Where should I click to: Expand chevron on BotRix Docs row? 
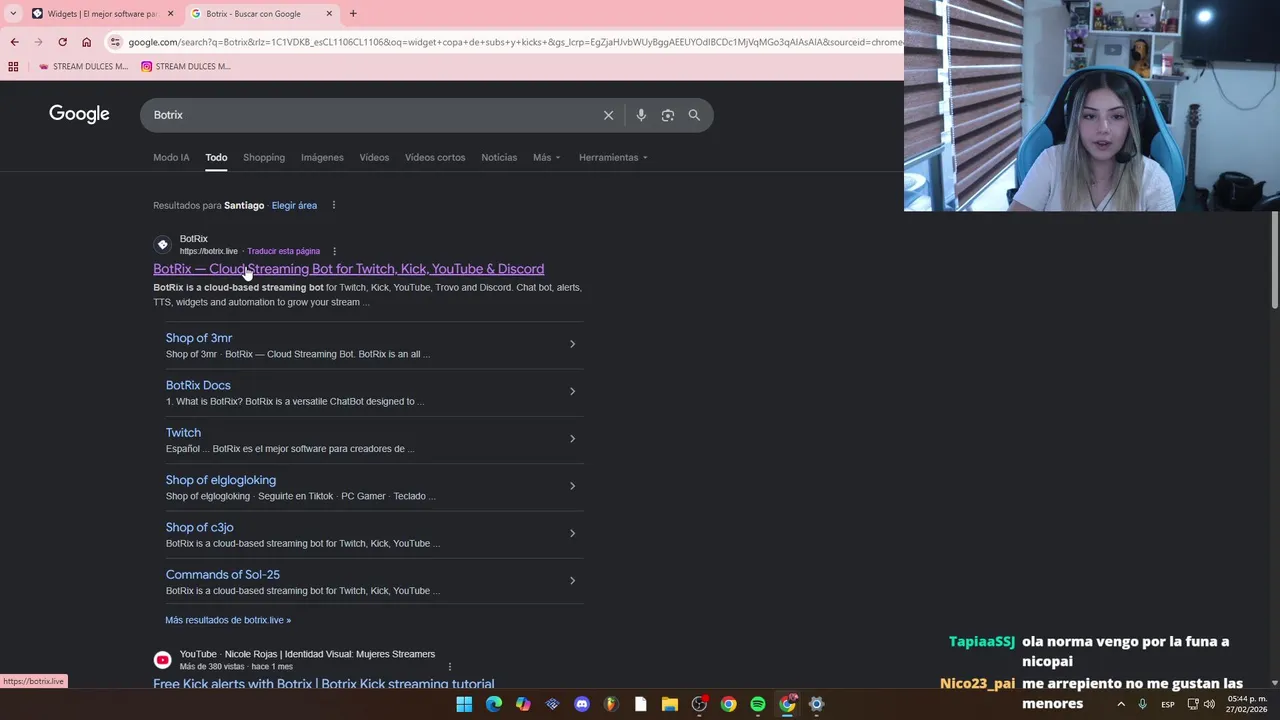click(x=572, y=391)
